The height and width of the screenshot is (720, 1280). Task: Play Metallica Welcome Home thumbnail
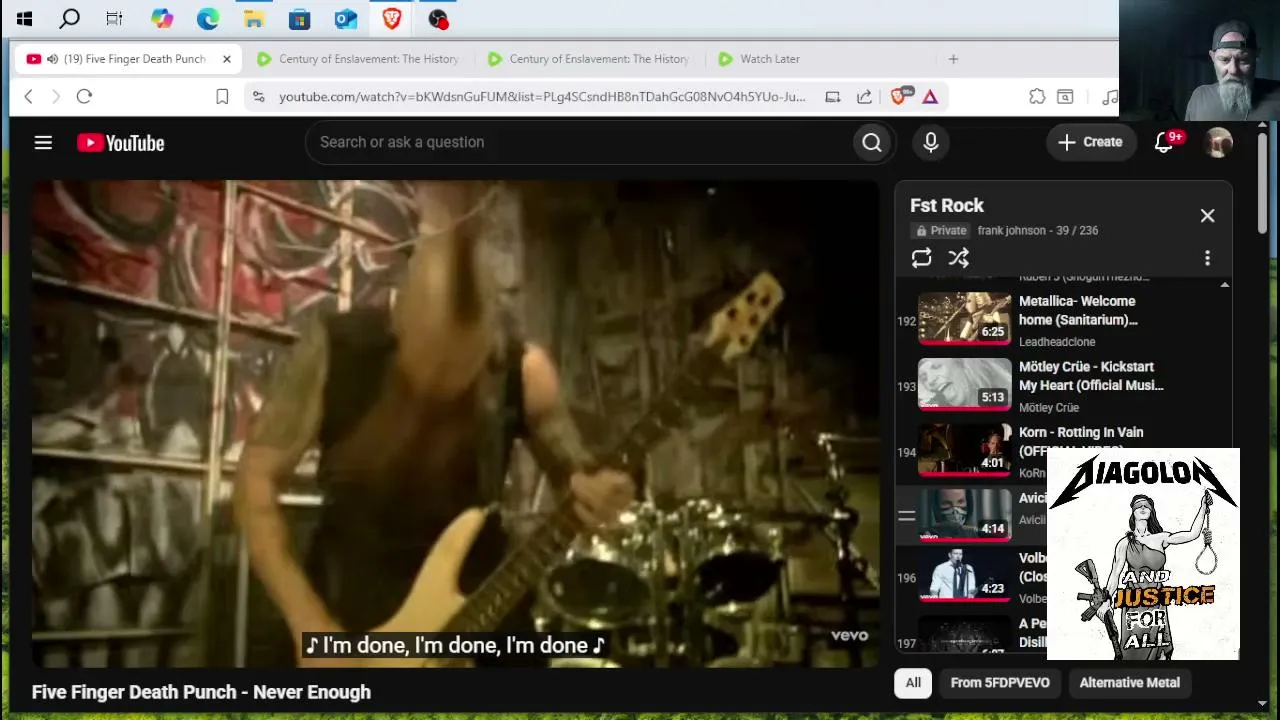click(x=965, y=319)
